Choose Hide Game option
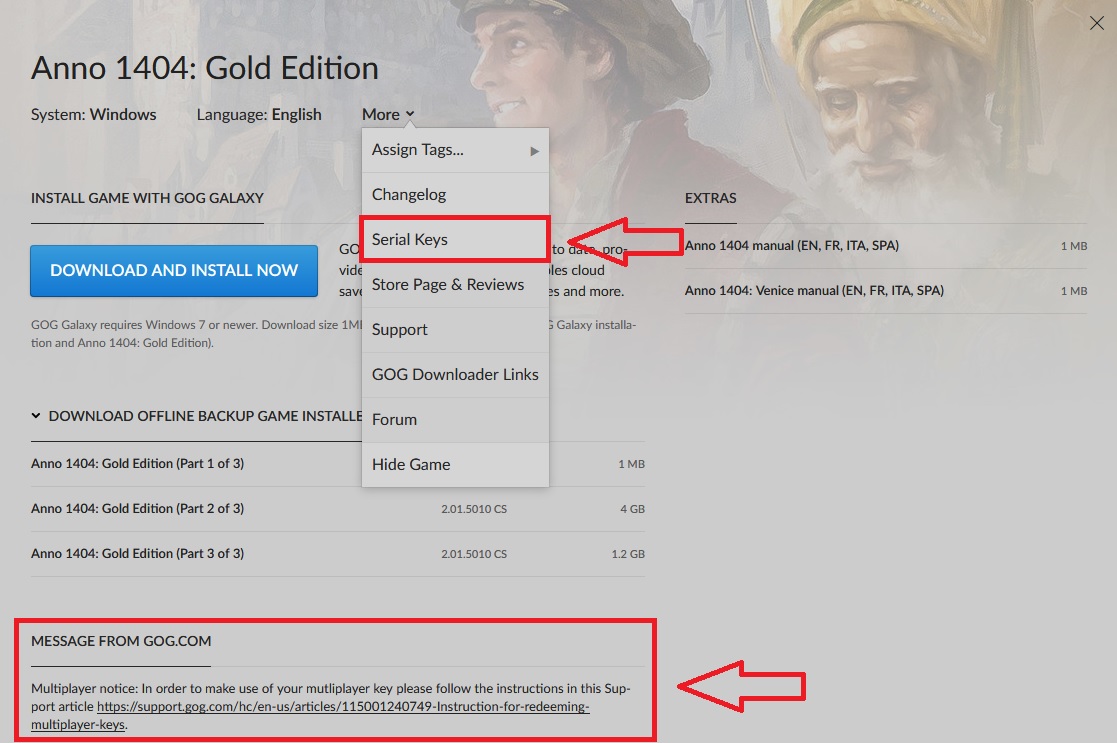The image size is (1117, 743). click(455, 464)
